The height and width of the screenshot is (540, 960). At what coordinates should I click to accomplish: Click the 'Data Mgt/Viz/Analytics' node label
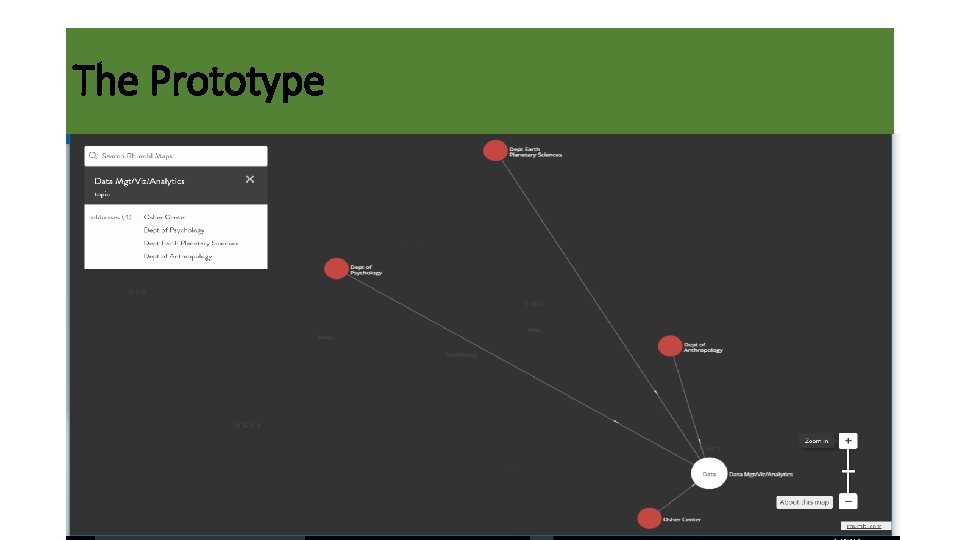(x=761, y=474)
